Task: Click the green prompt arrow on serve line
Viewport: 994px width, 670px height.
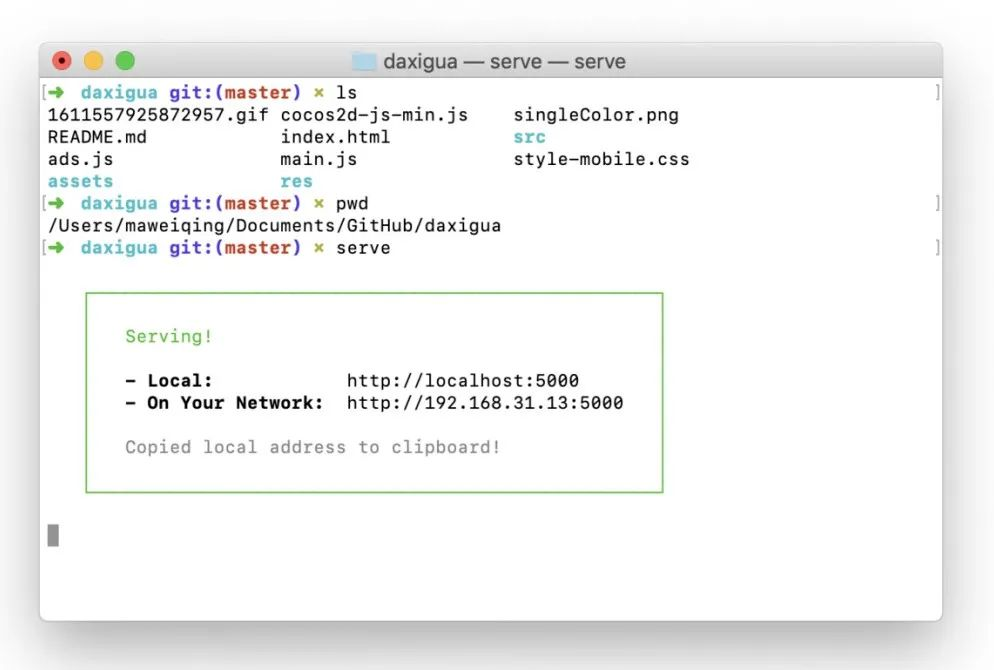Action: coord(56,248)
